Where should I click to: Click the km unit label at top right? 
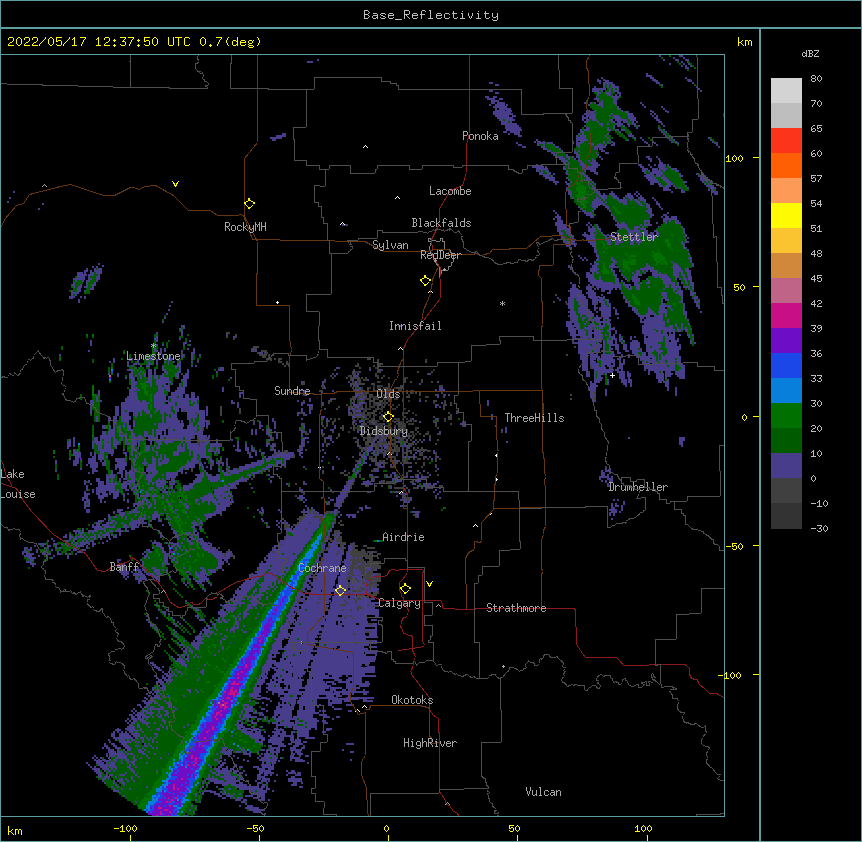click(x=744, y=42)
